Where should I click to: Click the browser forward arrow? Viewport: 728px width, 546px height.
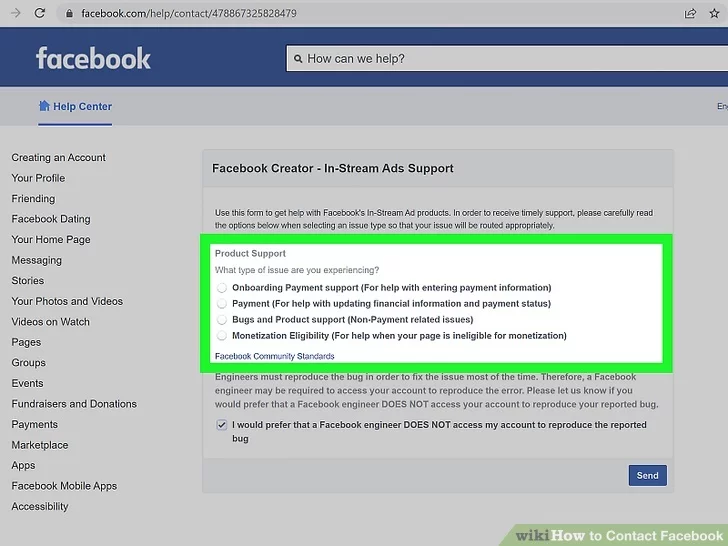click(16, 13)
